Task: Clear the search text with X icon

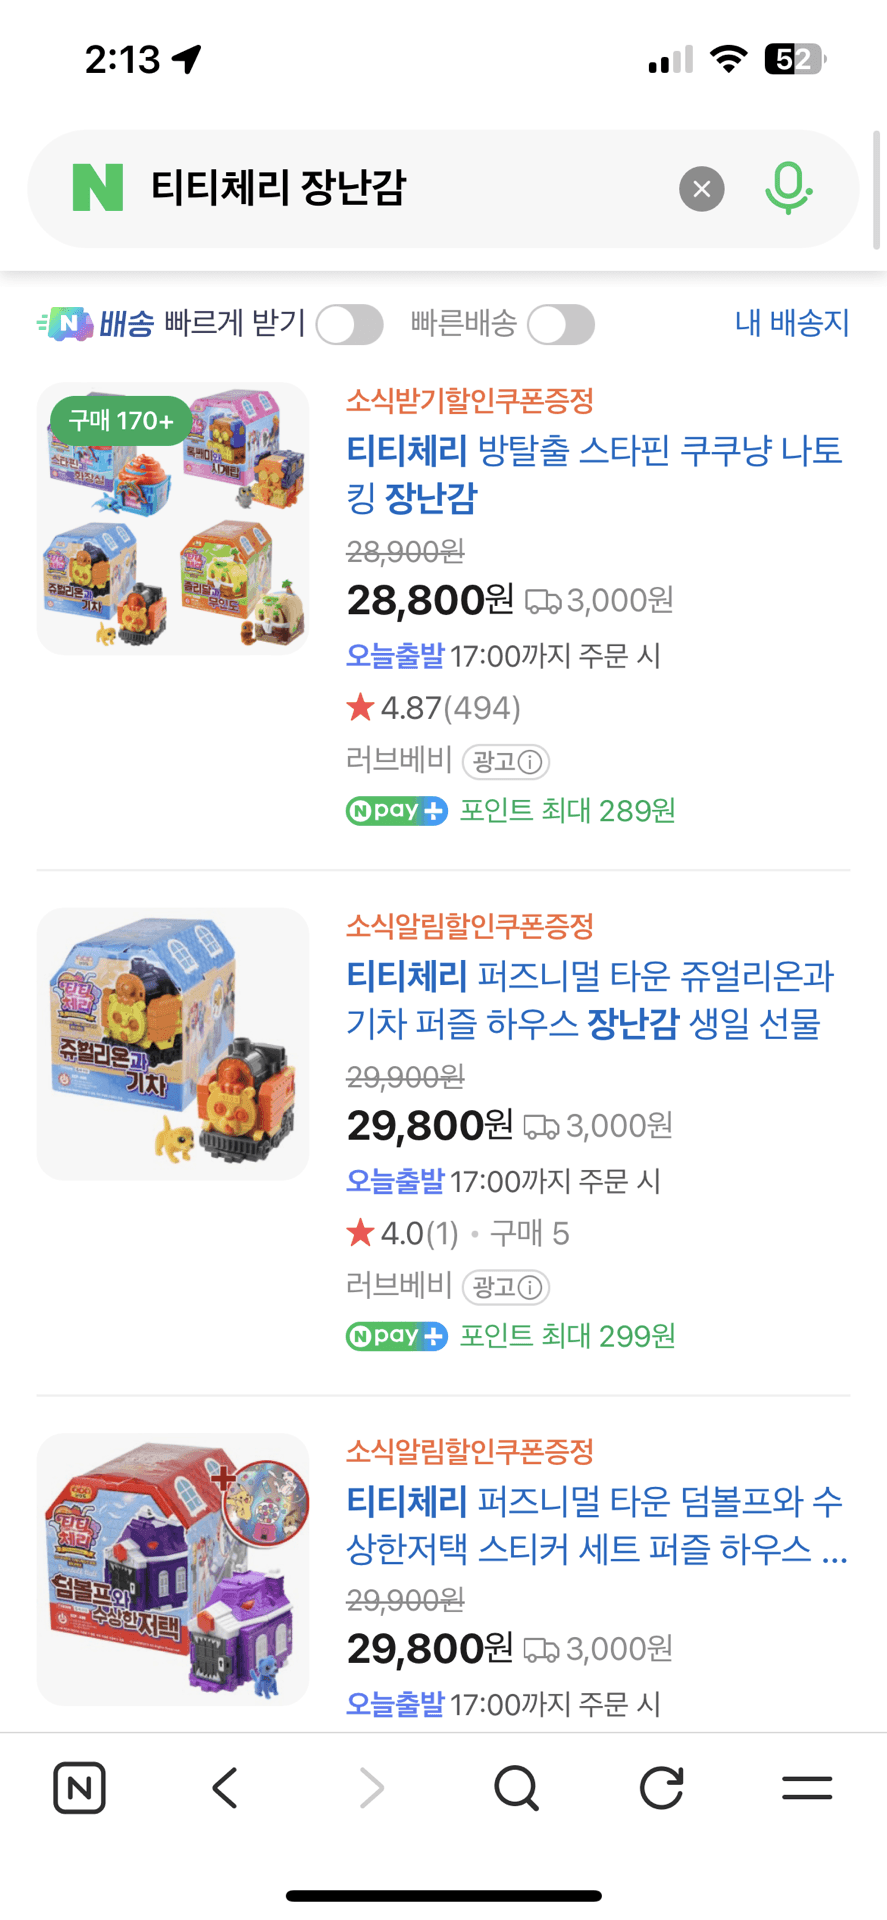Action: (x=702, y=189)
